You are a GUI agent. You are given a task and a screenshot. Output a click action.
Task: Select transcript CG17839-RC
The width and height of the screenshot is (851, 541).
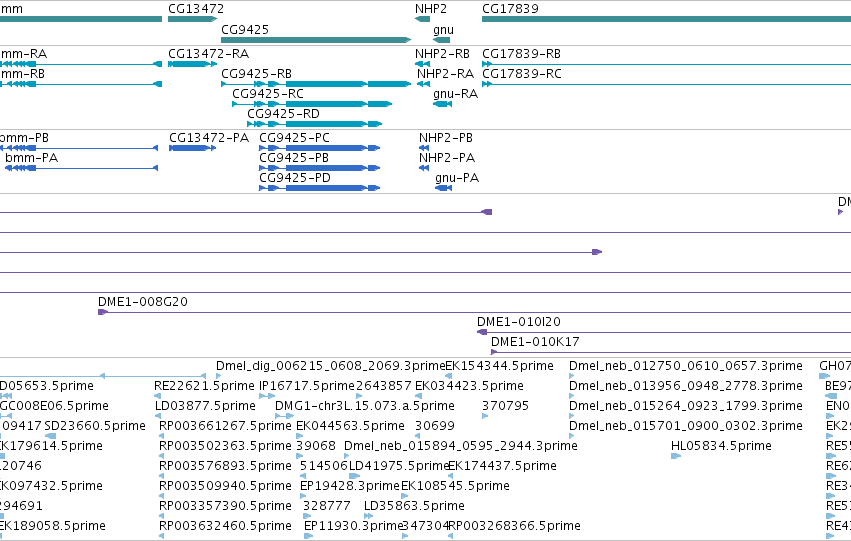click(666, 84)
